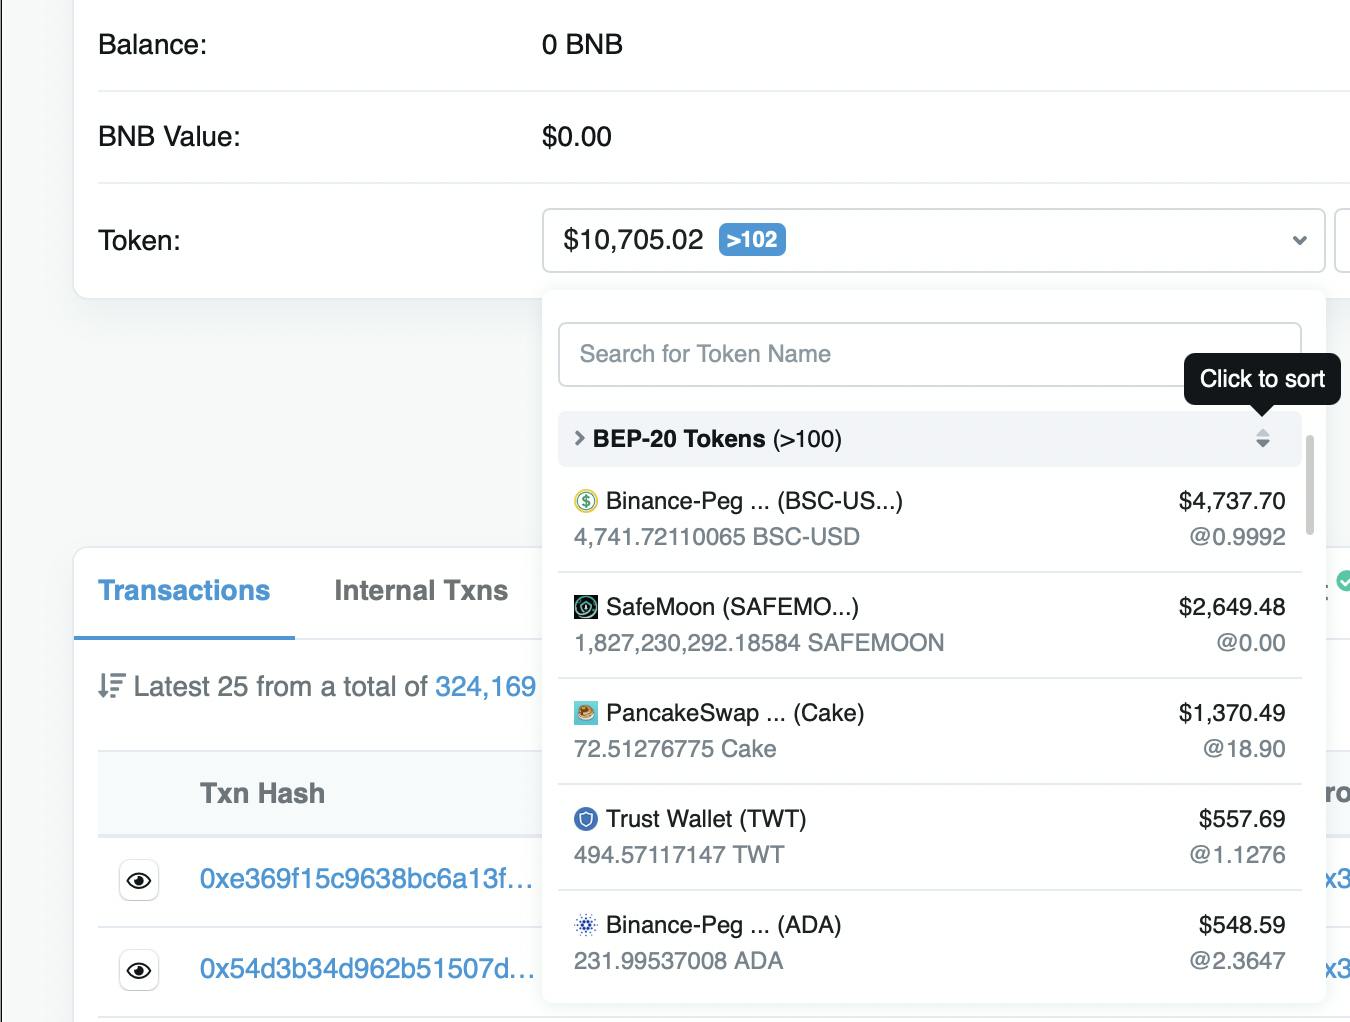1350x1022 pixels.
Task: Click the @1.1276 TWT price text
Action: click(x=1237, y=855)
